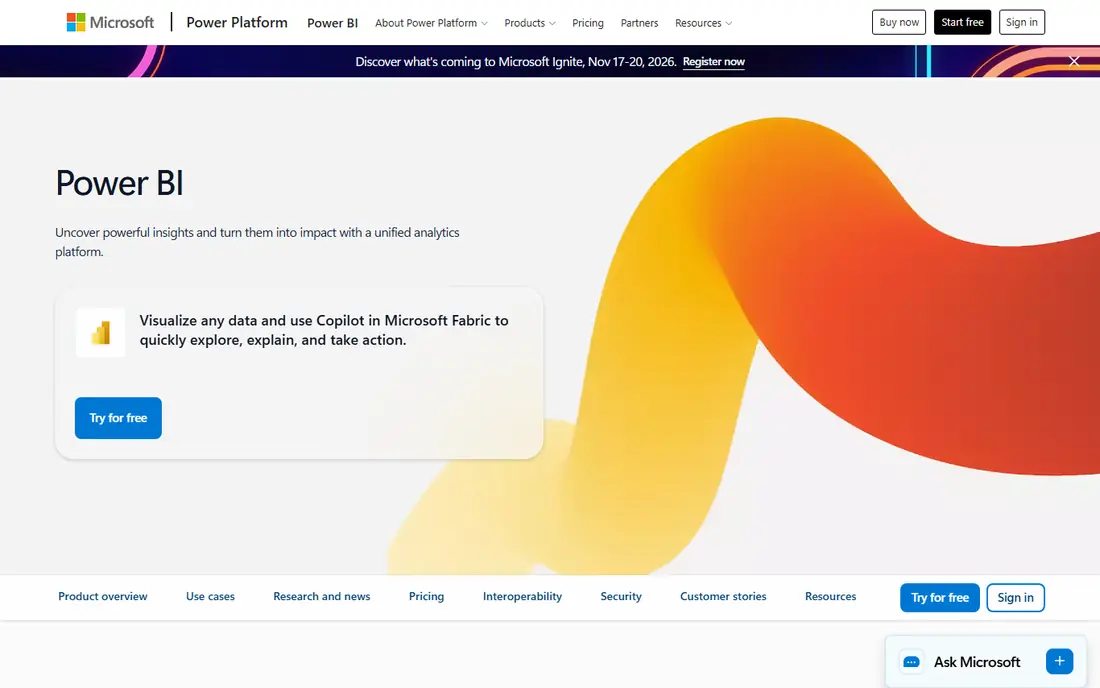Click the 'Visualize any data' description
Image resolution: width=1100 pixels, height=688 pixels.
[x=324, y=330]
